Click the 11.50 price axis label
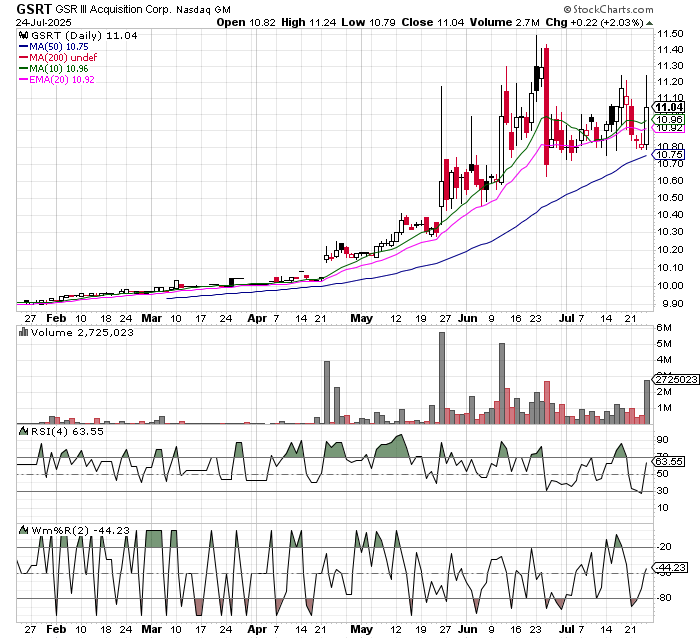 (x=670, y=34)
